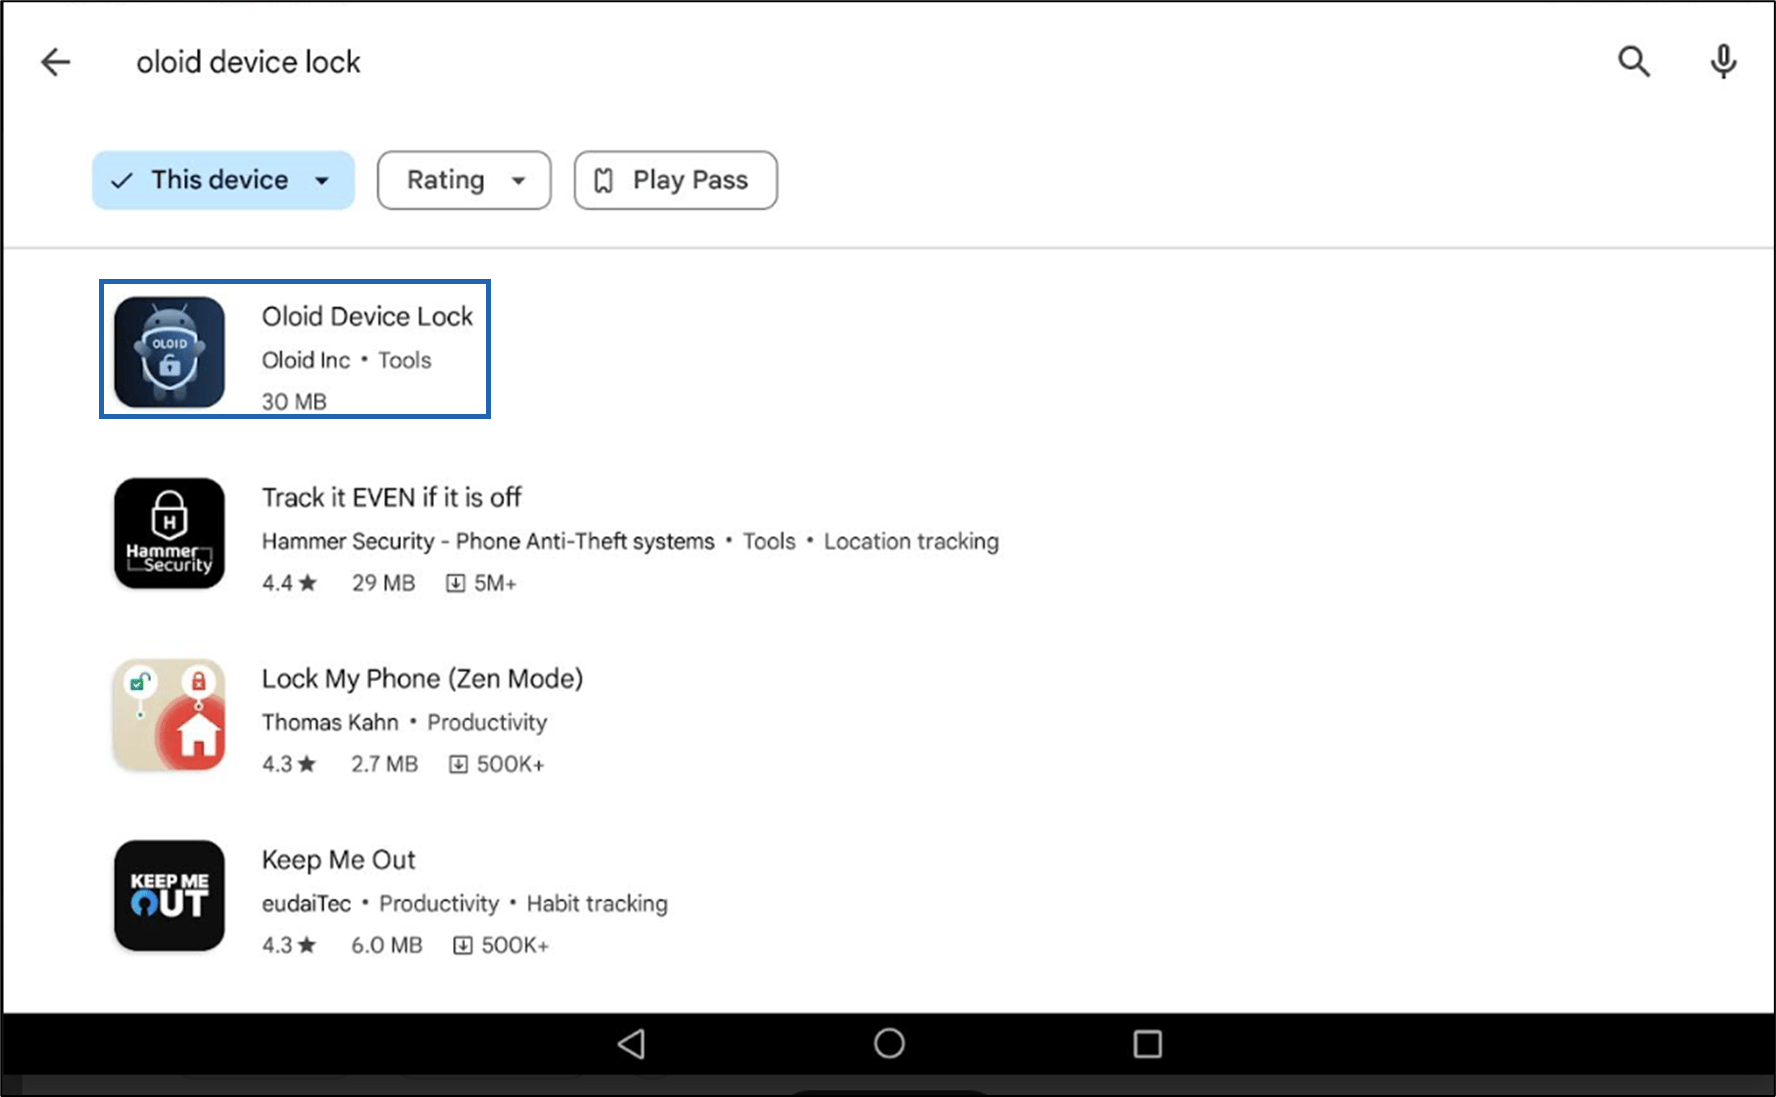
Task: Select the '29 MB' size text
Action: (x=383, y=583)
